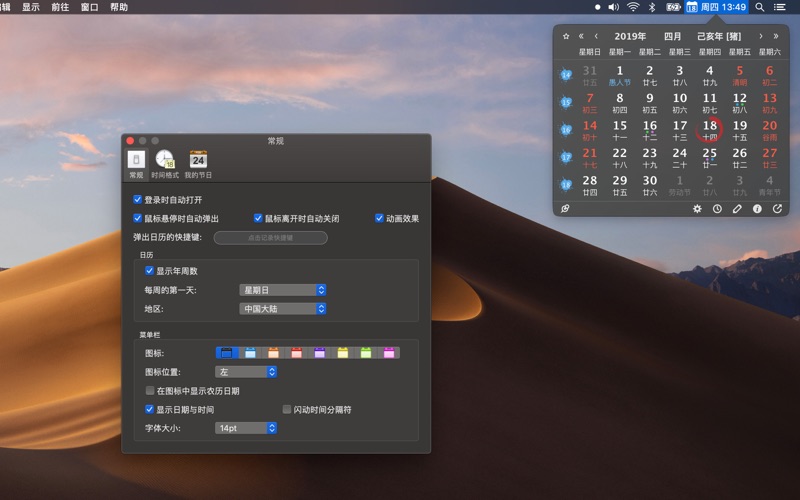Uncheck 显示日期与时间 checkbox
The width and height of the screenshot is (800, 500).
tap(149, 409)
